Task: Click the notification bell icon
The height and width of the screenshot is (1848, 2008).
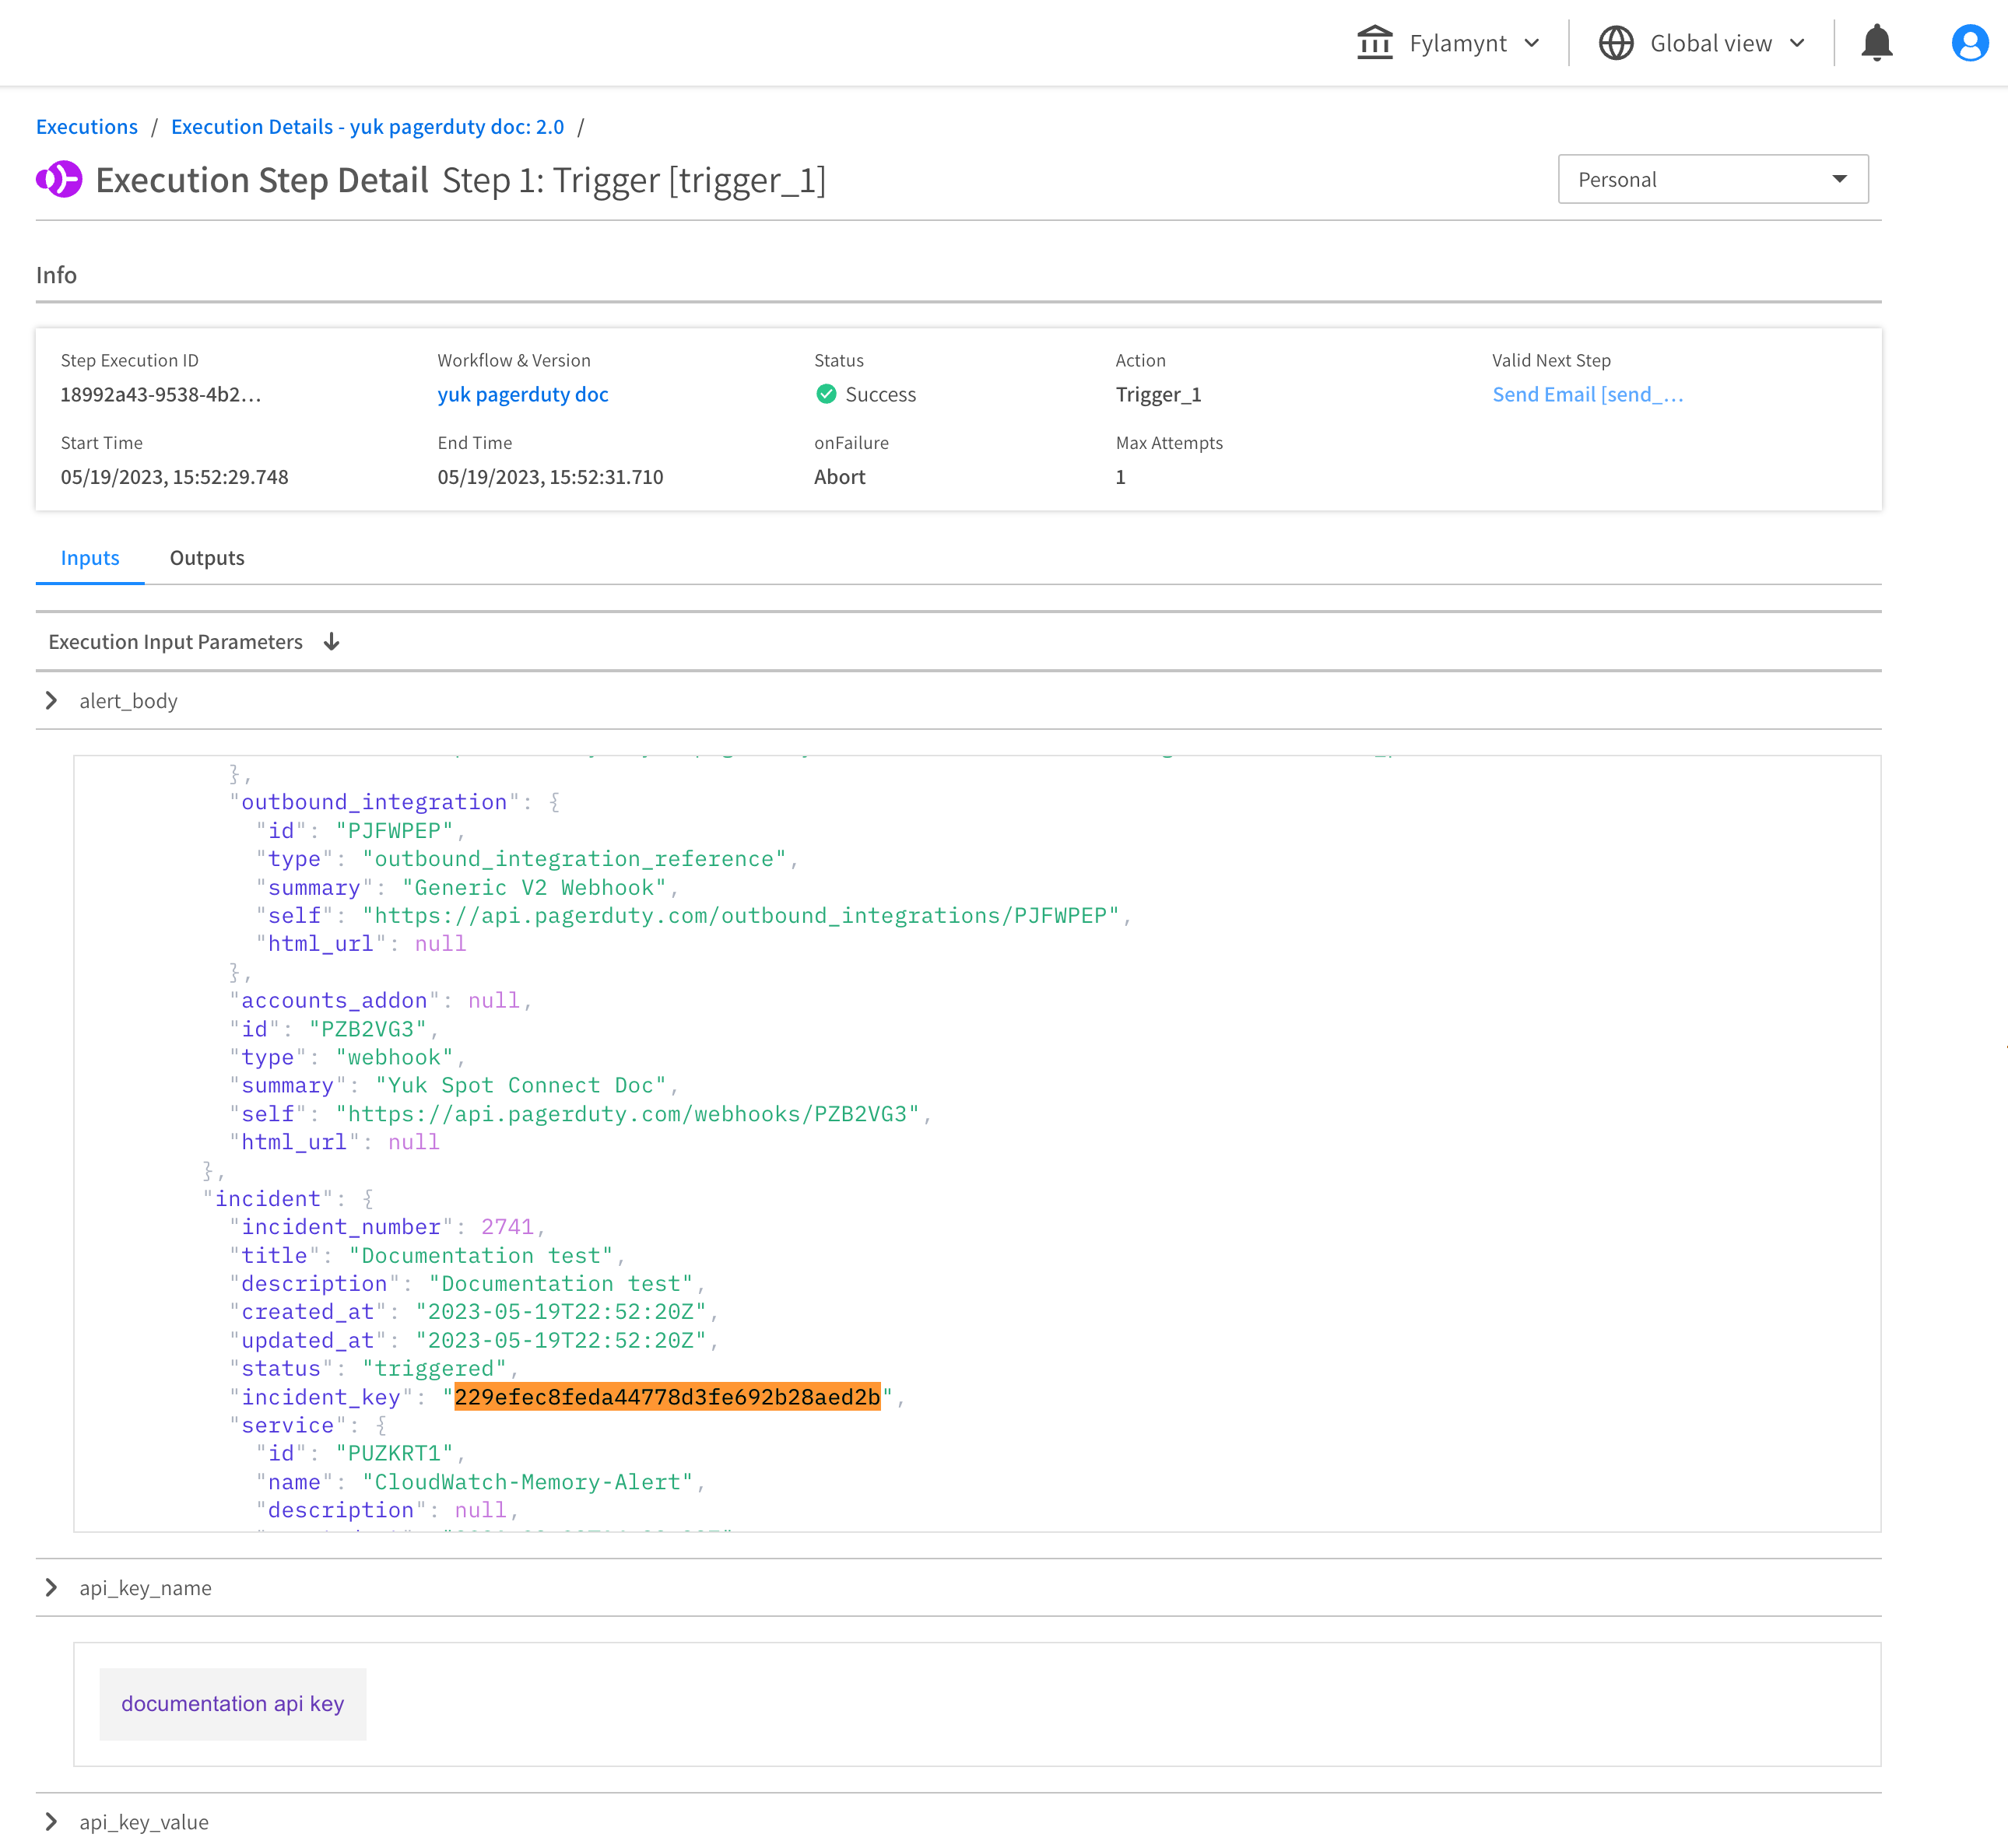Action: click(1876, 43)
